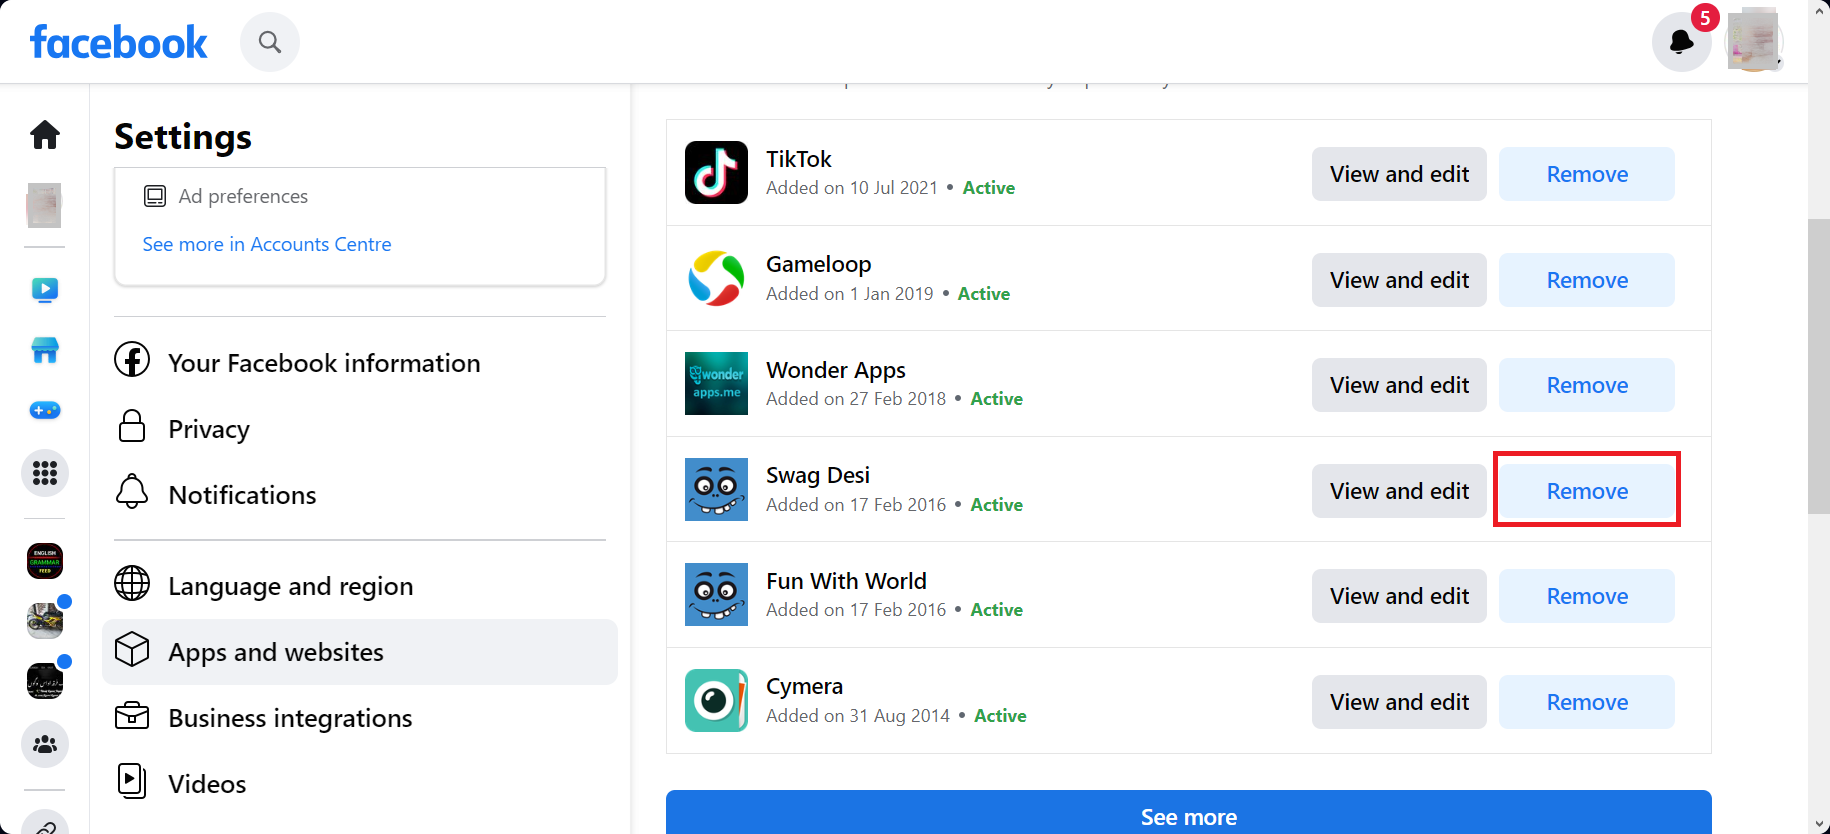Click the scrollbar down arrow
The width and height of the screenshot is (1830, 834).
pyautogui.click(x=1819, y=824)
